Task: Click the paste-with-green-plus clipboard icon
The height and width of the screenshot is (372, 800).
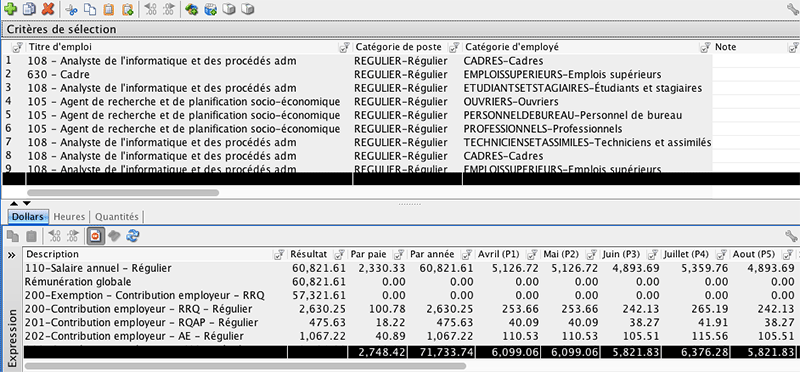Action: [127, 9]
